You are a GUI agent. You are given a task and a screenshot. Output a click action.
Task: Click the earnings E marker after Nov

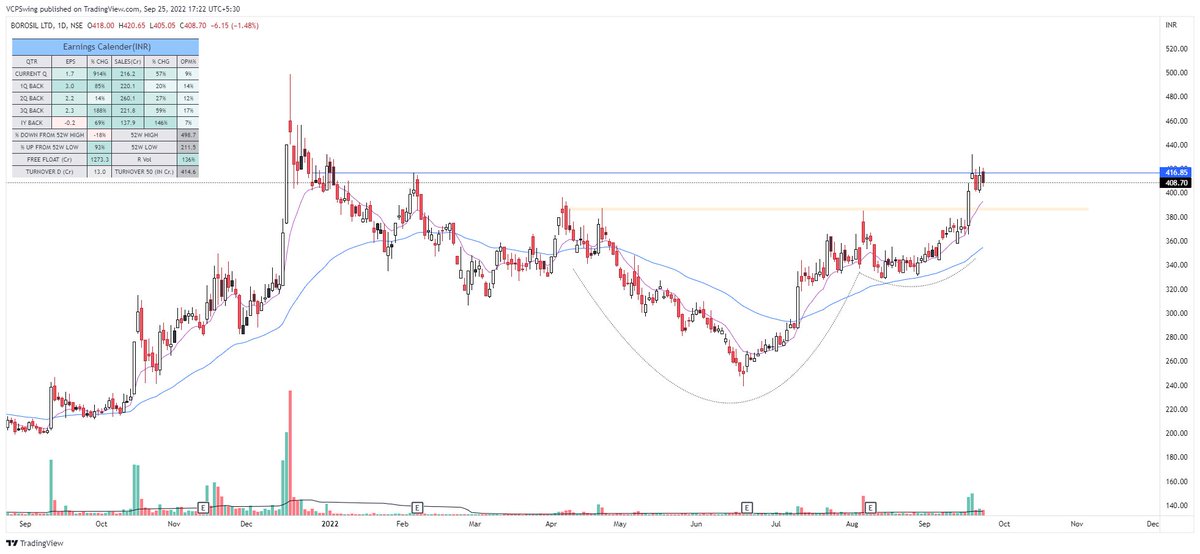(204, 507)
